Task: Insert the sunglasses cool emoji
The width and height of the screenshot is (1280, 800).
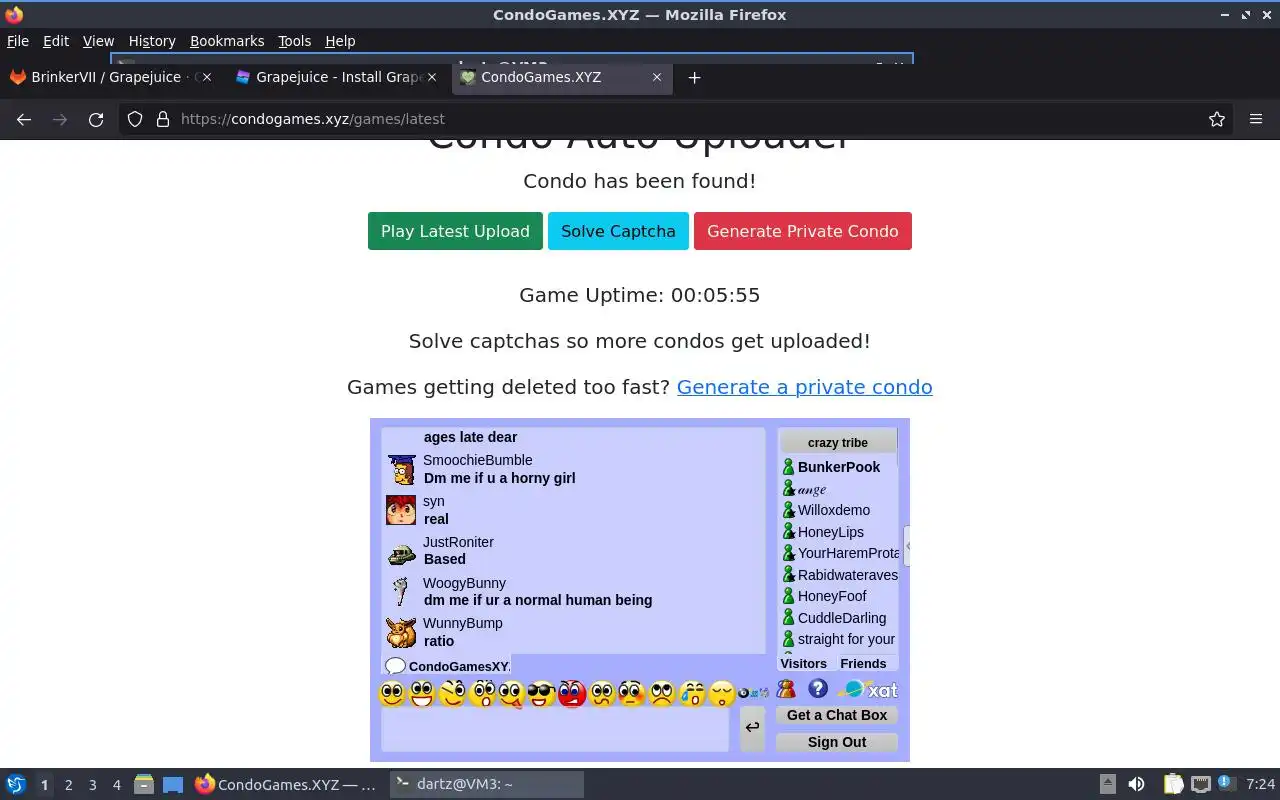Action: tap(542, 693)
